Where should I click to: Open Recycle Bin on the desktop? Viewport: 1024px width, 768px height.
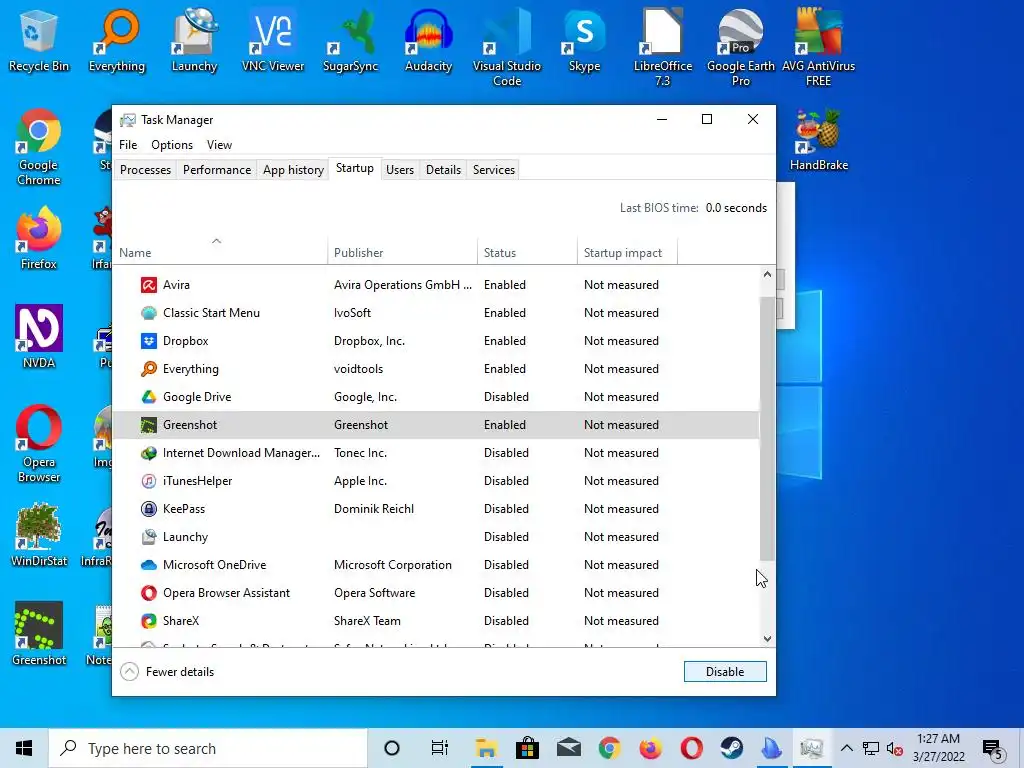(x=39, y=39)
